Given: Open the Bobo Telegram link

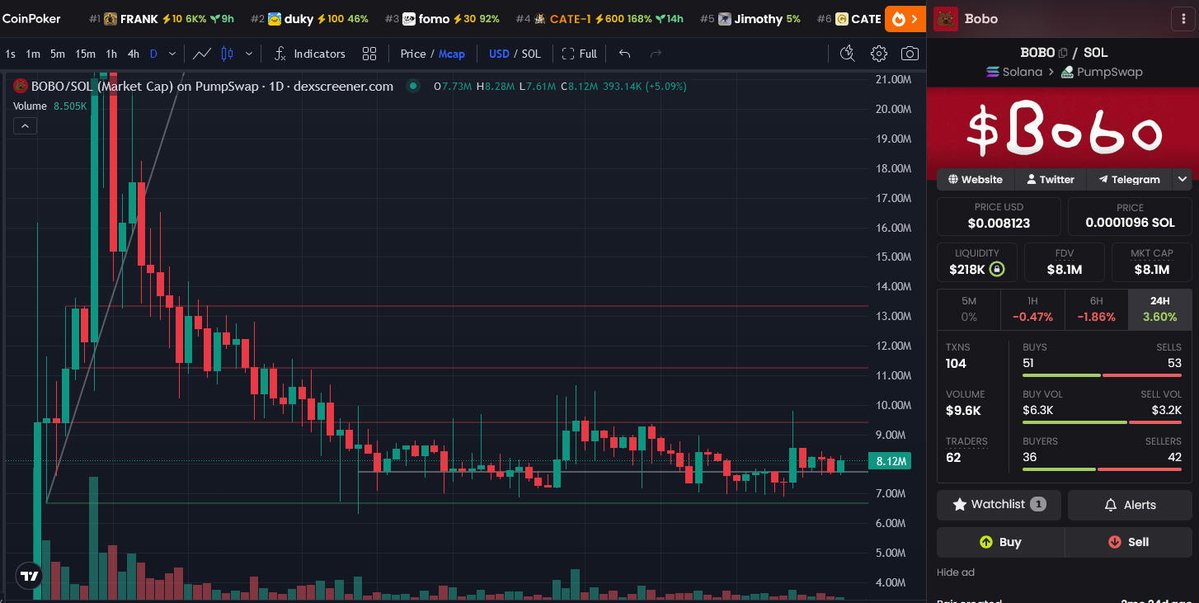Looking at the screenshot, I should 1129,180.
